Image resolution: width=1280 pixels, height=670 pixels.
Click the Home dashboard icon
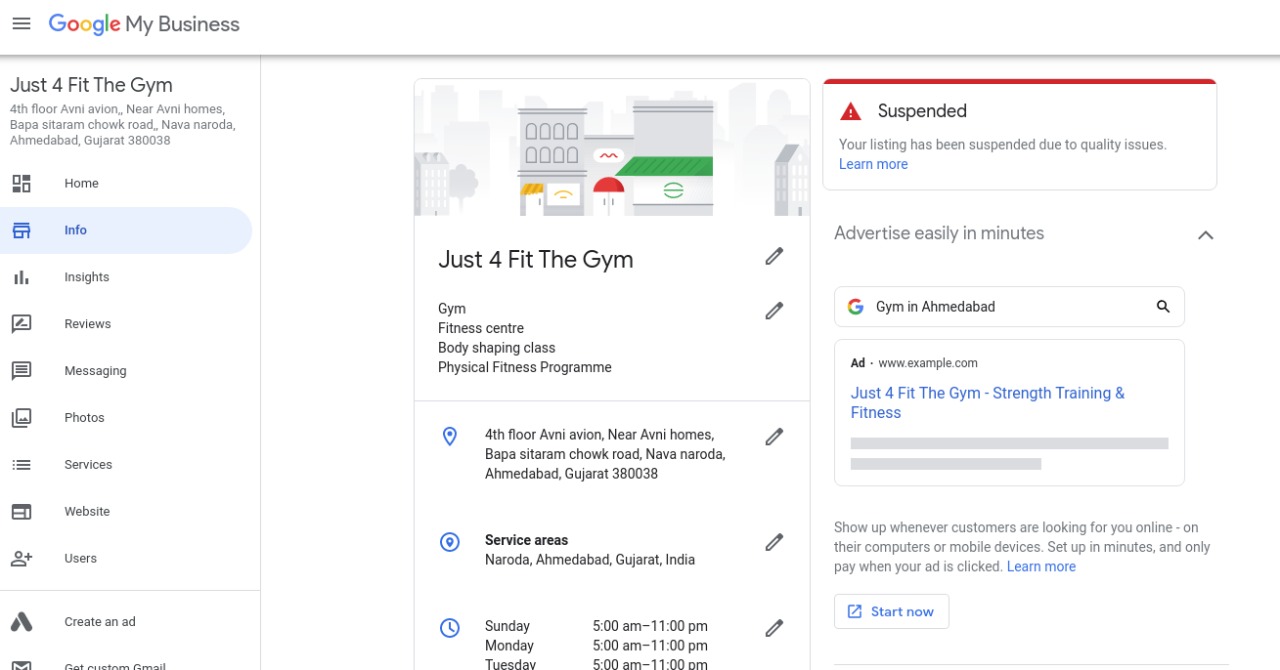(x=21, y=183)
